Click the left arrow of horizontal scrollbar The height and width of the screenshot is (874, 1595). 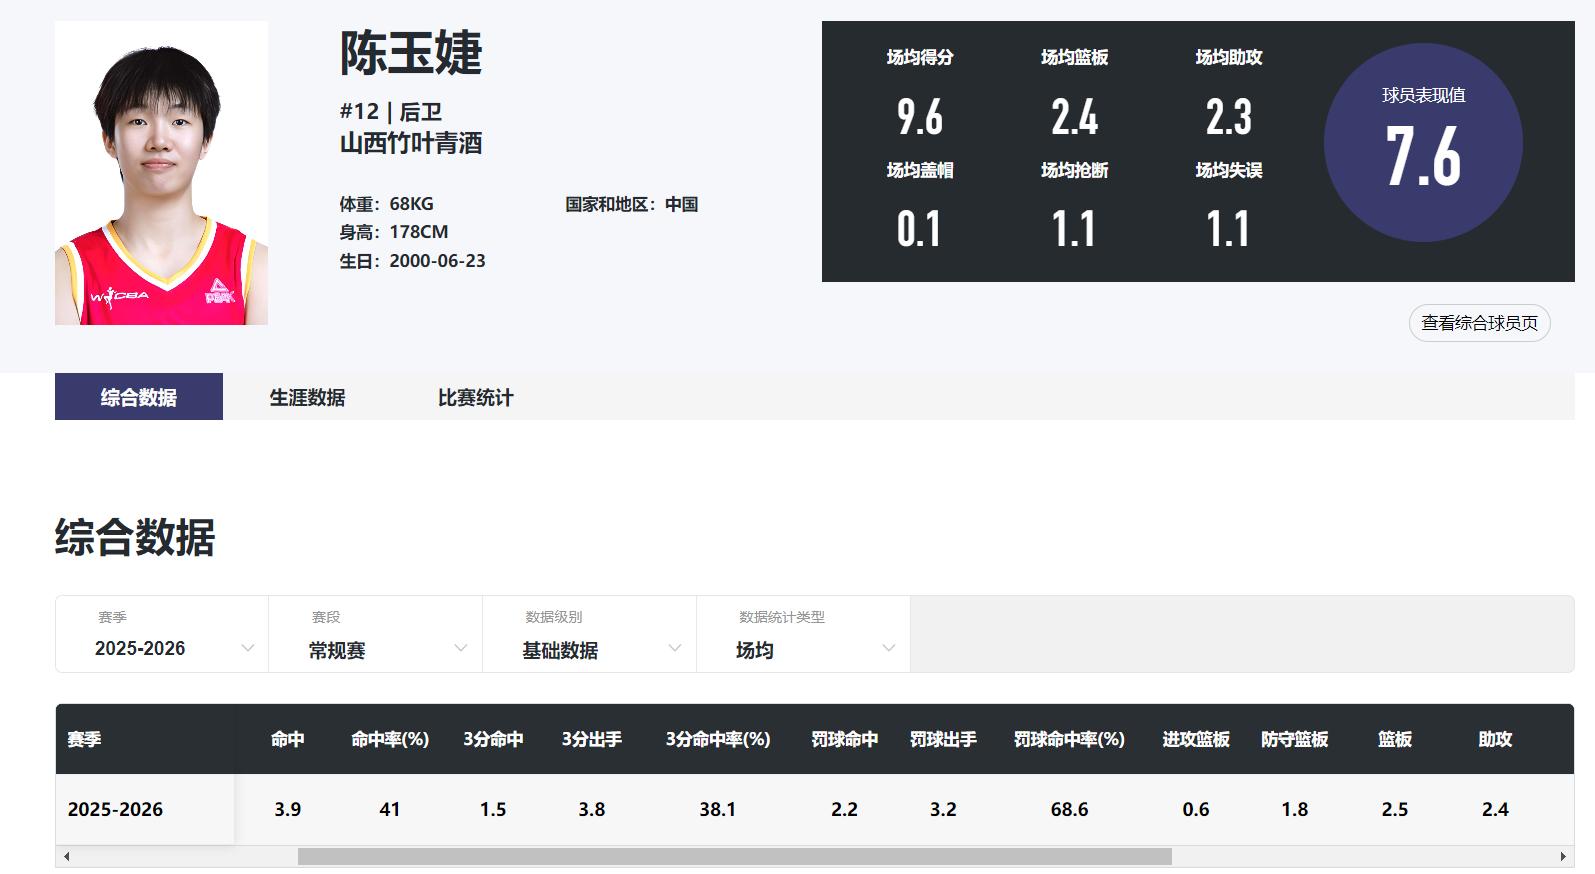[x=66, y=857]
